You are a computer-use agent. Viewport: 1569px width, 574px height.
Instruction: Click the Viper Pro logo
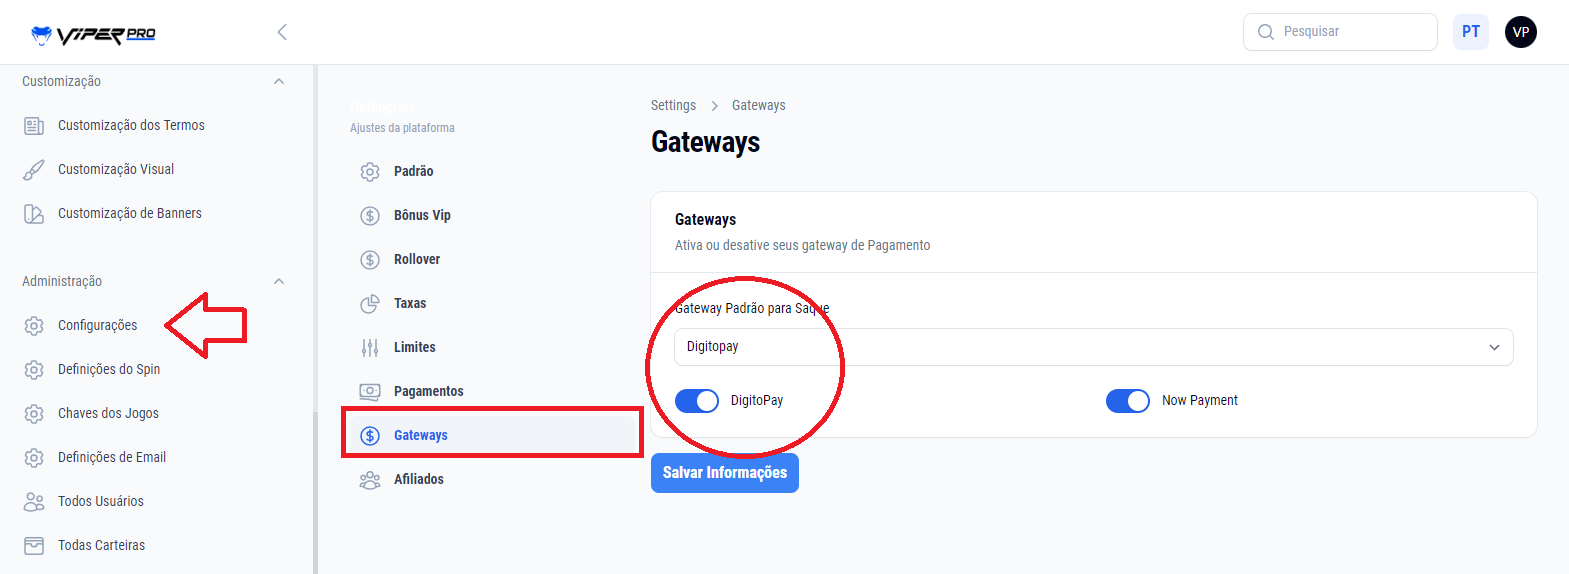[x=93, y=35]
